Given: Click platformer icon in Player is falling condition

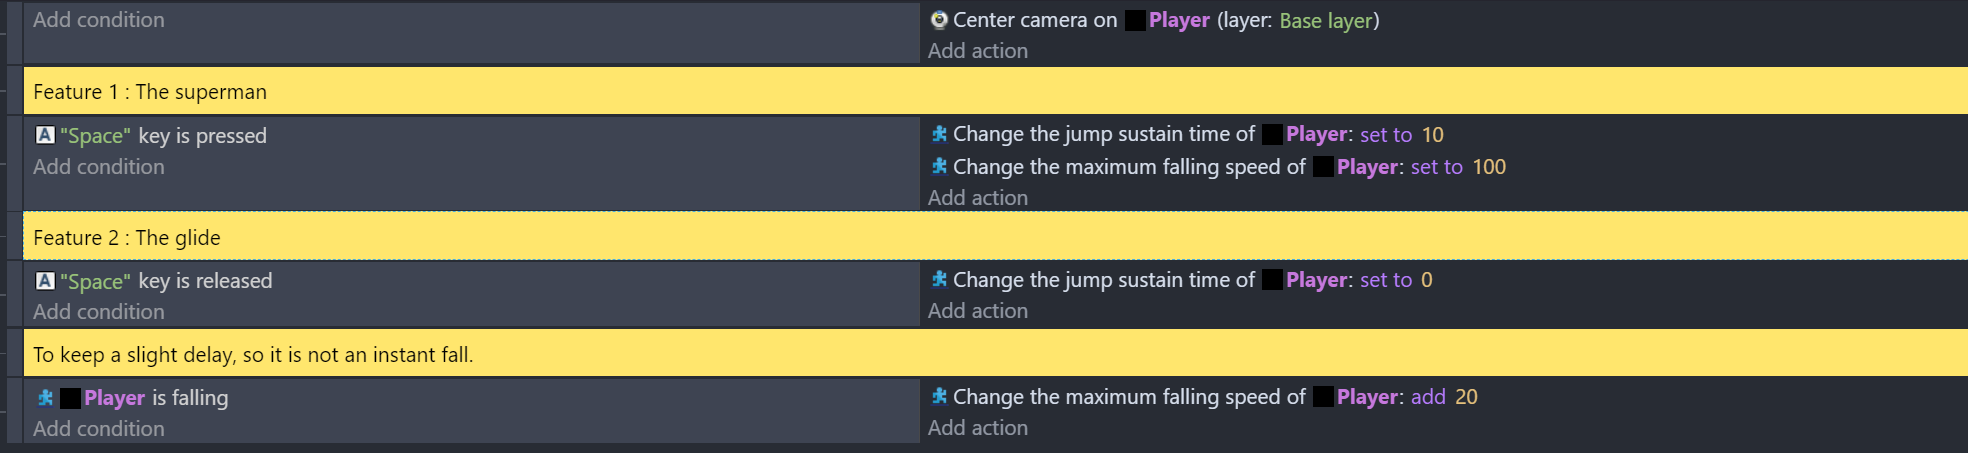Looking at the screenshot, I should 45,398.
